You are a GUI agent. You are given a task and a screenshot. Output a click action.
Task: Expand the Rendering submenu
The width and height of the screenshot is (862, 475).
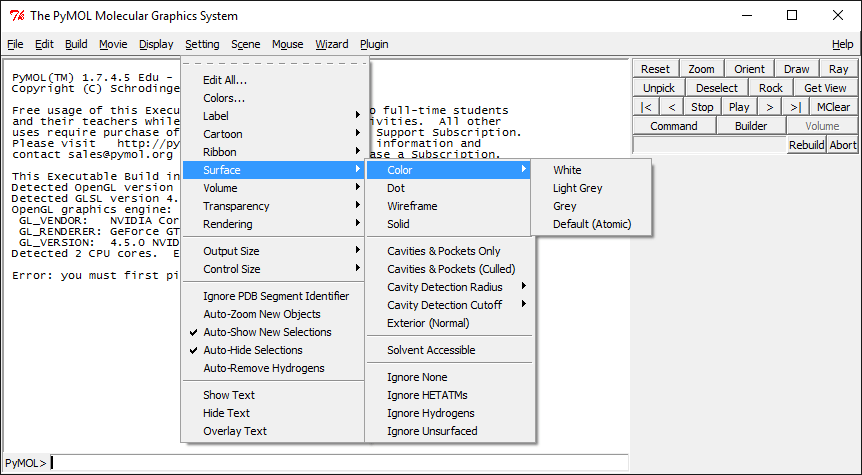pyautogui.click(x=273, y=224)
